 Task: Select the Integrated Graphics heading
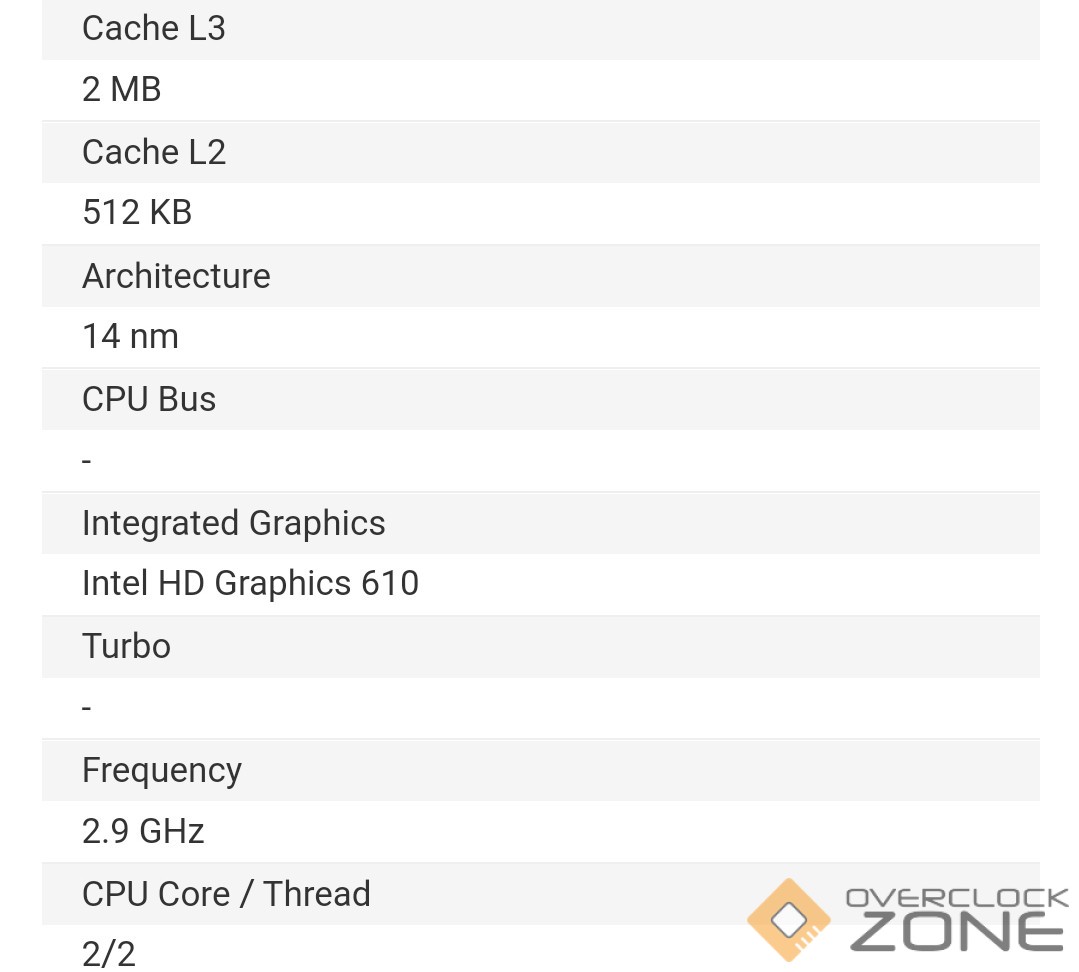tap(233, 523)
